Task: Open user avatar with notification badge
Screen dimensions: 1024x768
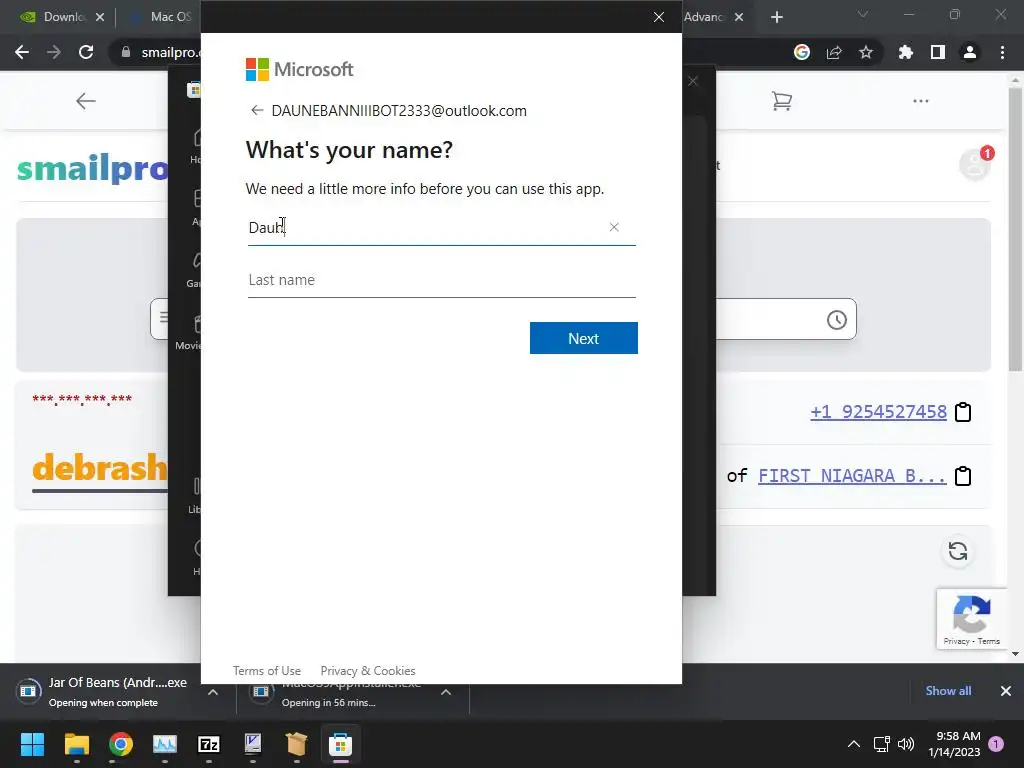Action: (x=975, y=163)
